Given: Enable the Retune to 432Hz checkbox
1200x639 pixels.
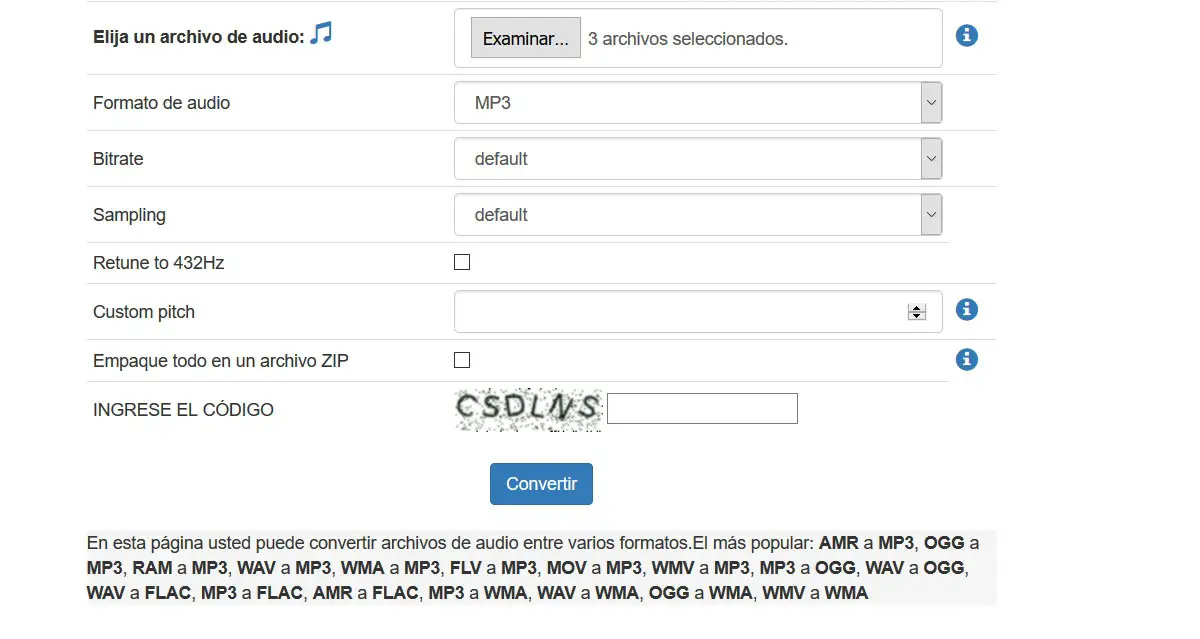Looking at the screenshot, I should 462,263.
